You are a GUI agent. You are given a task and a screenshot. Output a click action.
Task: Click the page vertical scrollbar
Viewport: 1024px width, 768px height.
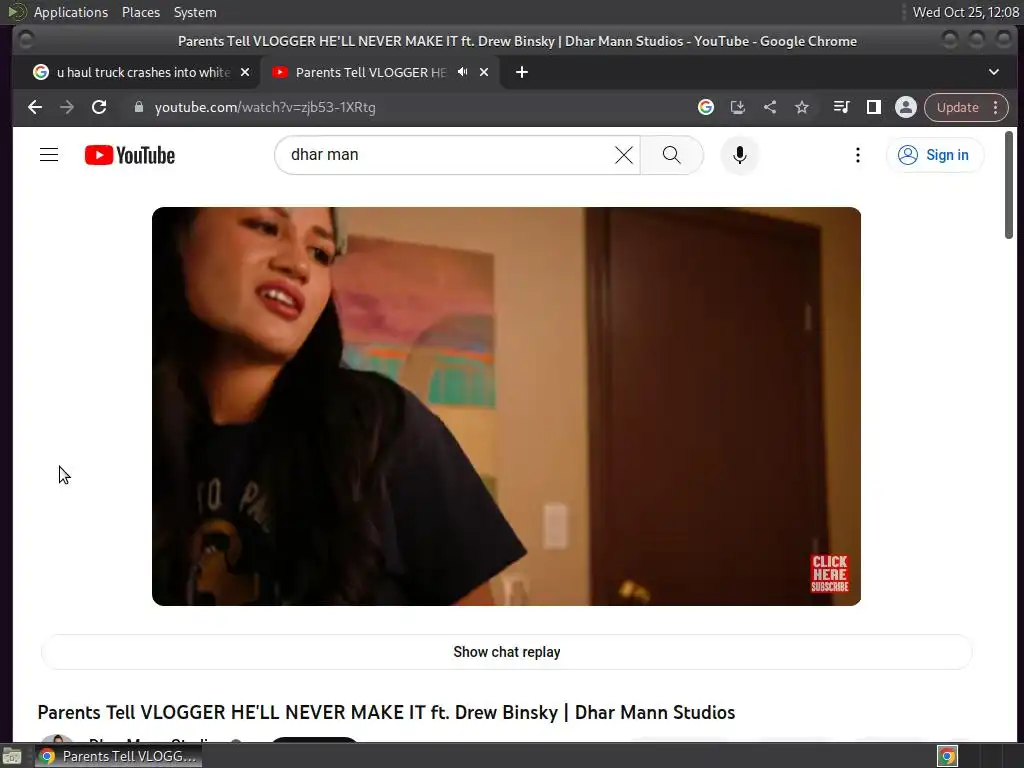1008,185
